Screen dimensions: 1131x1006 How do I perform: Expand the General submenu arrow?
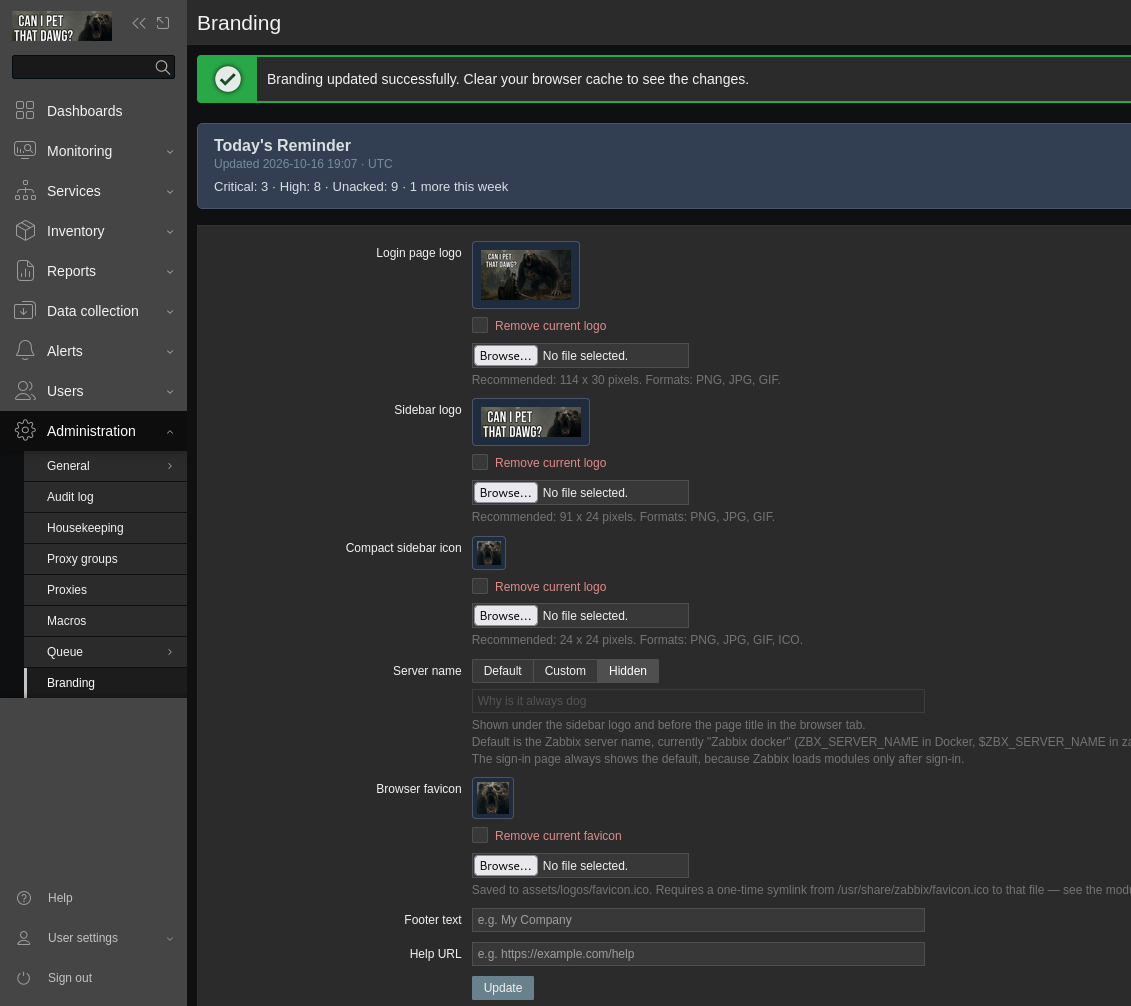coord(170,466)
